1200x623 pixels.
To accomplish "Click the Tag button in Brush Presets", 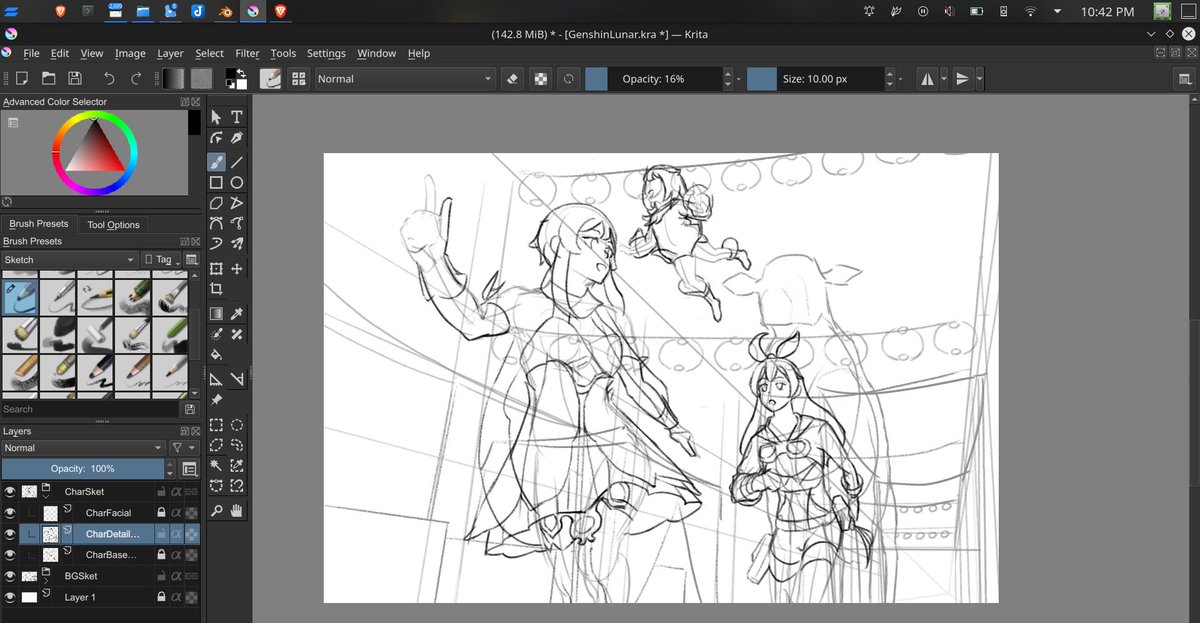I will click(160, 259).
